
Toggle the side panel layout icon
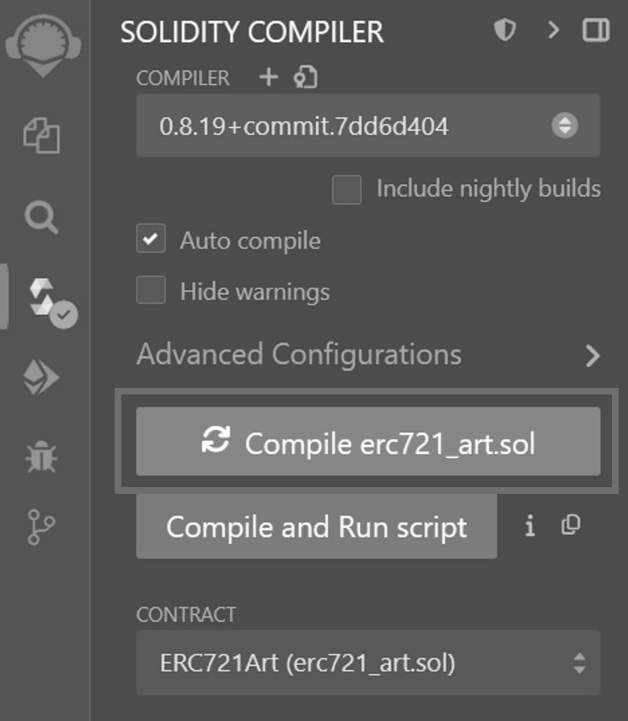click(x=596, y=30)
